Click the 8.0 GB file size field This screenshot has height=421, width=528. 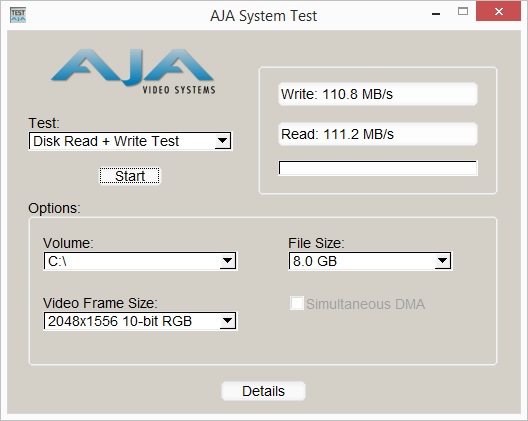click(370, 261)
